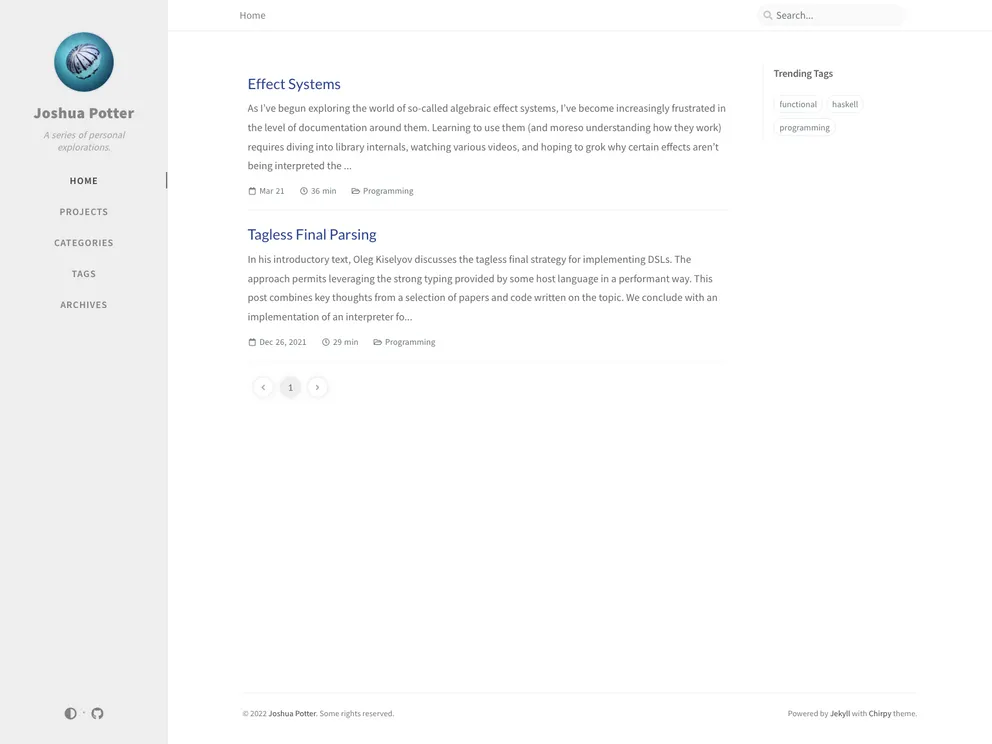Viewport: 992px width, 744px height.
Task: Open the Tagless Final Parsing post
Action: click(312, 235)
